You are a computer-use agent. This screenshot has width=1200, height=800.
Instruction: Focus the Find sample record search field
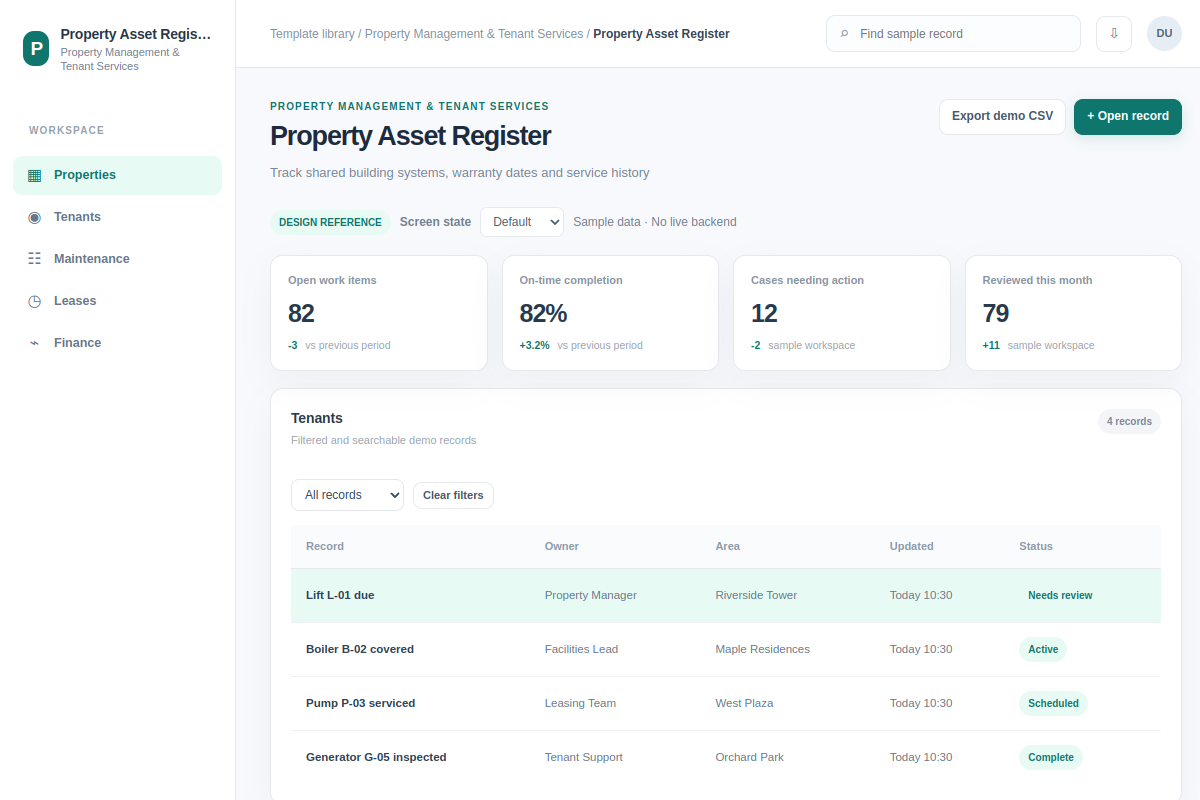(953, 33)
